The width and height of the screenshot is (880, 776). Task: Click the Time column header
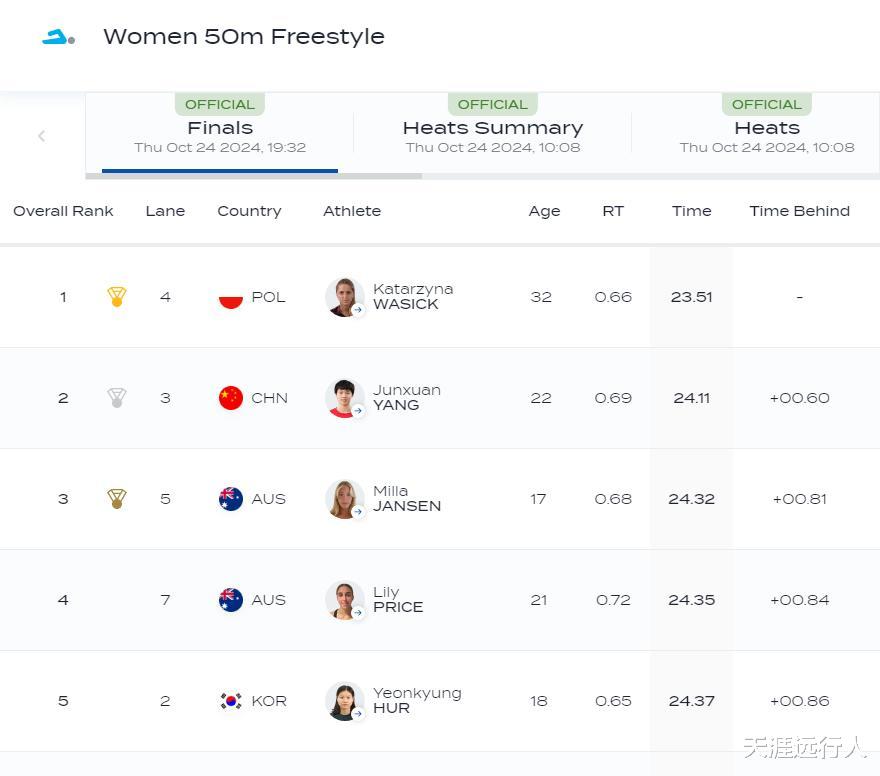[x=691, y=211]
